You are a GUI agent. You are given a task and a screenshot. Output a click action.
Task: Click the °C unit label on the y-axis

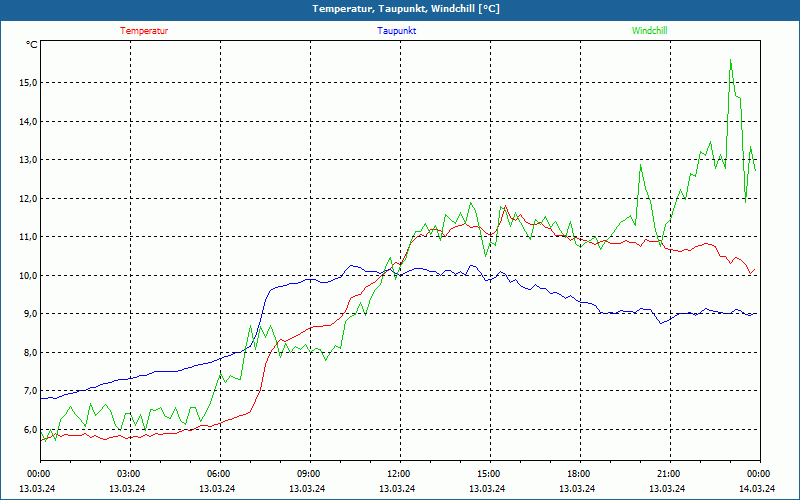coord(32,45)
